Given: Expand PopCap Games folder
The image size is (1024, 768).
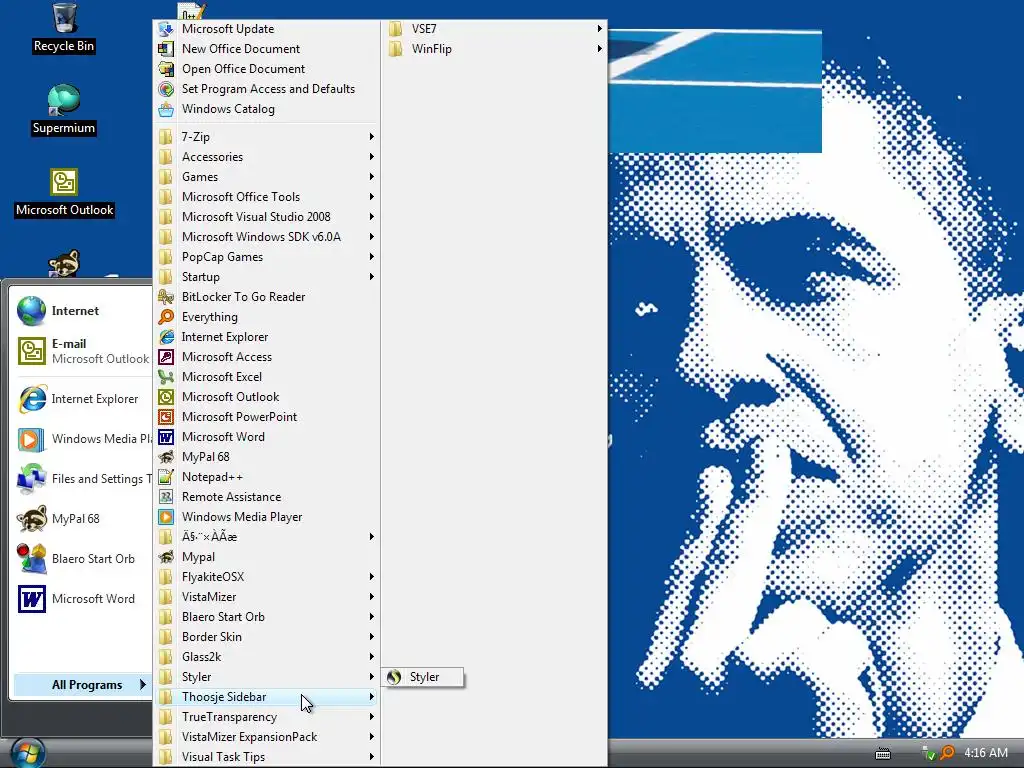Looking at the screenshot, I should 266,257.
